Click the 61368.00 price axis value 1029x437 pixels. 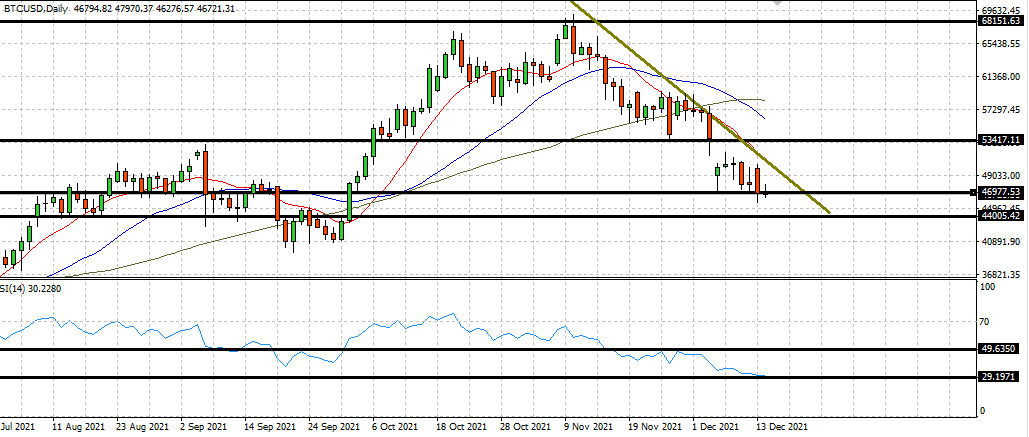pyautogui.click(x=1001, y=76)
